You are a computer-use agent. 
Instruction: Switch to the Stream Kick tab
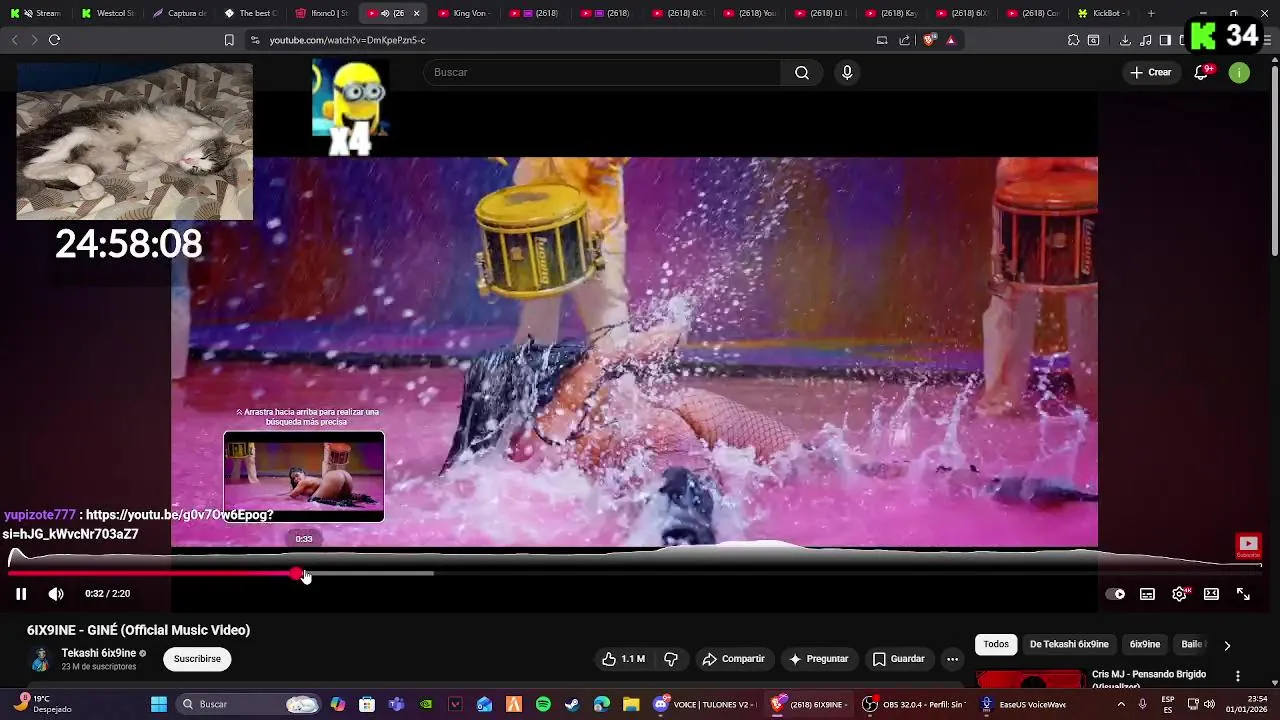point(37,13)
